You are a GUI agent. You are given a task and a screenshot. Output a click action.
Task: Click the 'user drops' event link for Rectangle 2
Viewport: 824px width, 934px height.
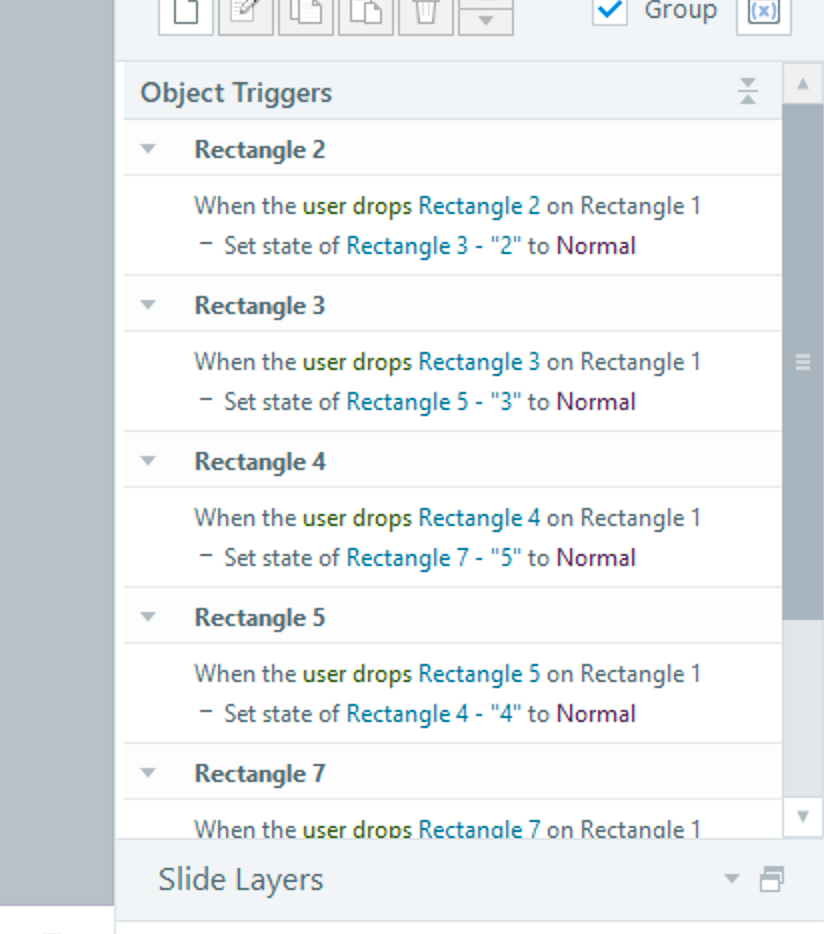pyautogui.click(x=357, y=206)
